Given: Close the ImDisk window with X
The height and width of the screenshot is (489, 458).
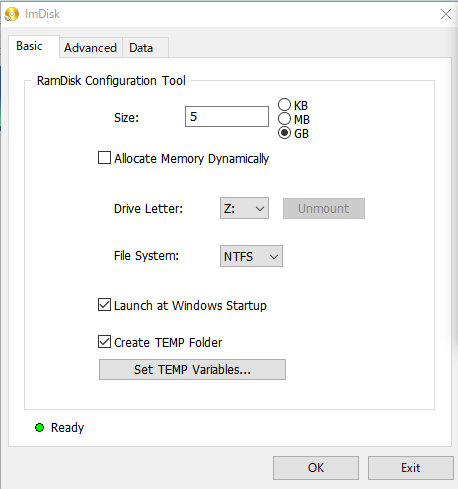Looking at the screenshot, I should pyautogui.click(x=446, y=14).
